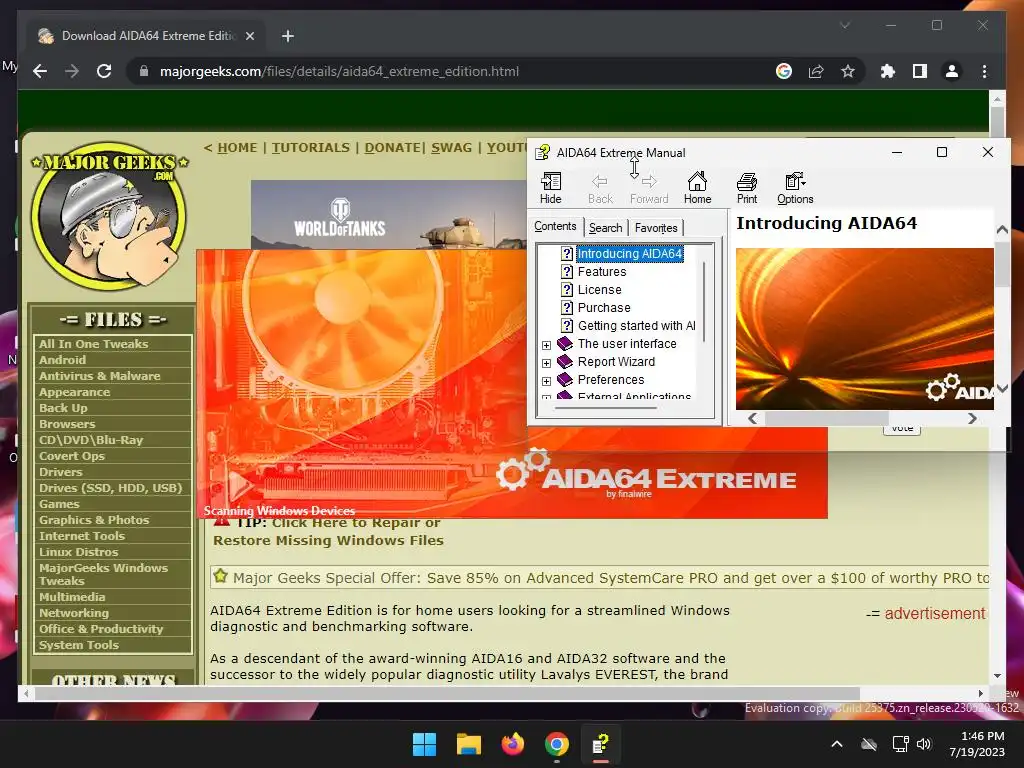This screenshot has width=1024, height=768.
Task: Bookmark this page with star icon
Action: coord(848,71)
